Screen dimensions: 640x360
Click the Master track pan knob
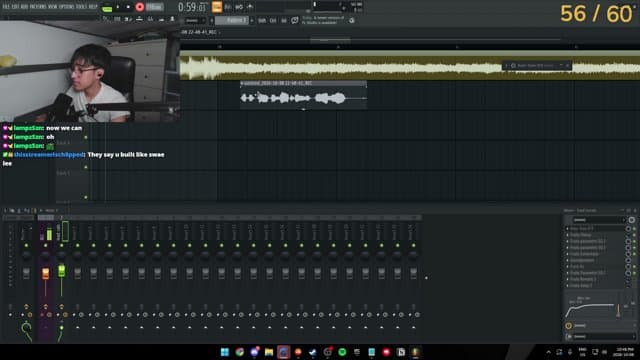(x=26, y=256)
